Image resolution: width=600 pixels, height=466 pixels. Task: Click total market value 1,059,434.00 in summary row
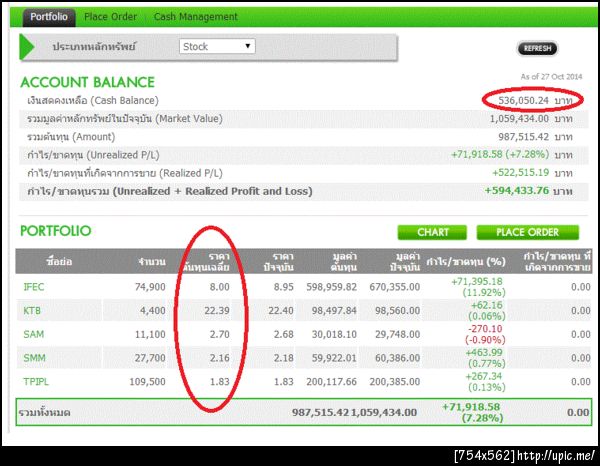click(x=384, y=412)
